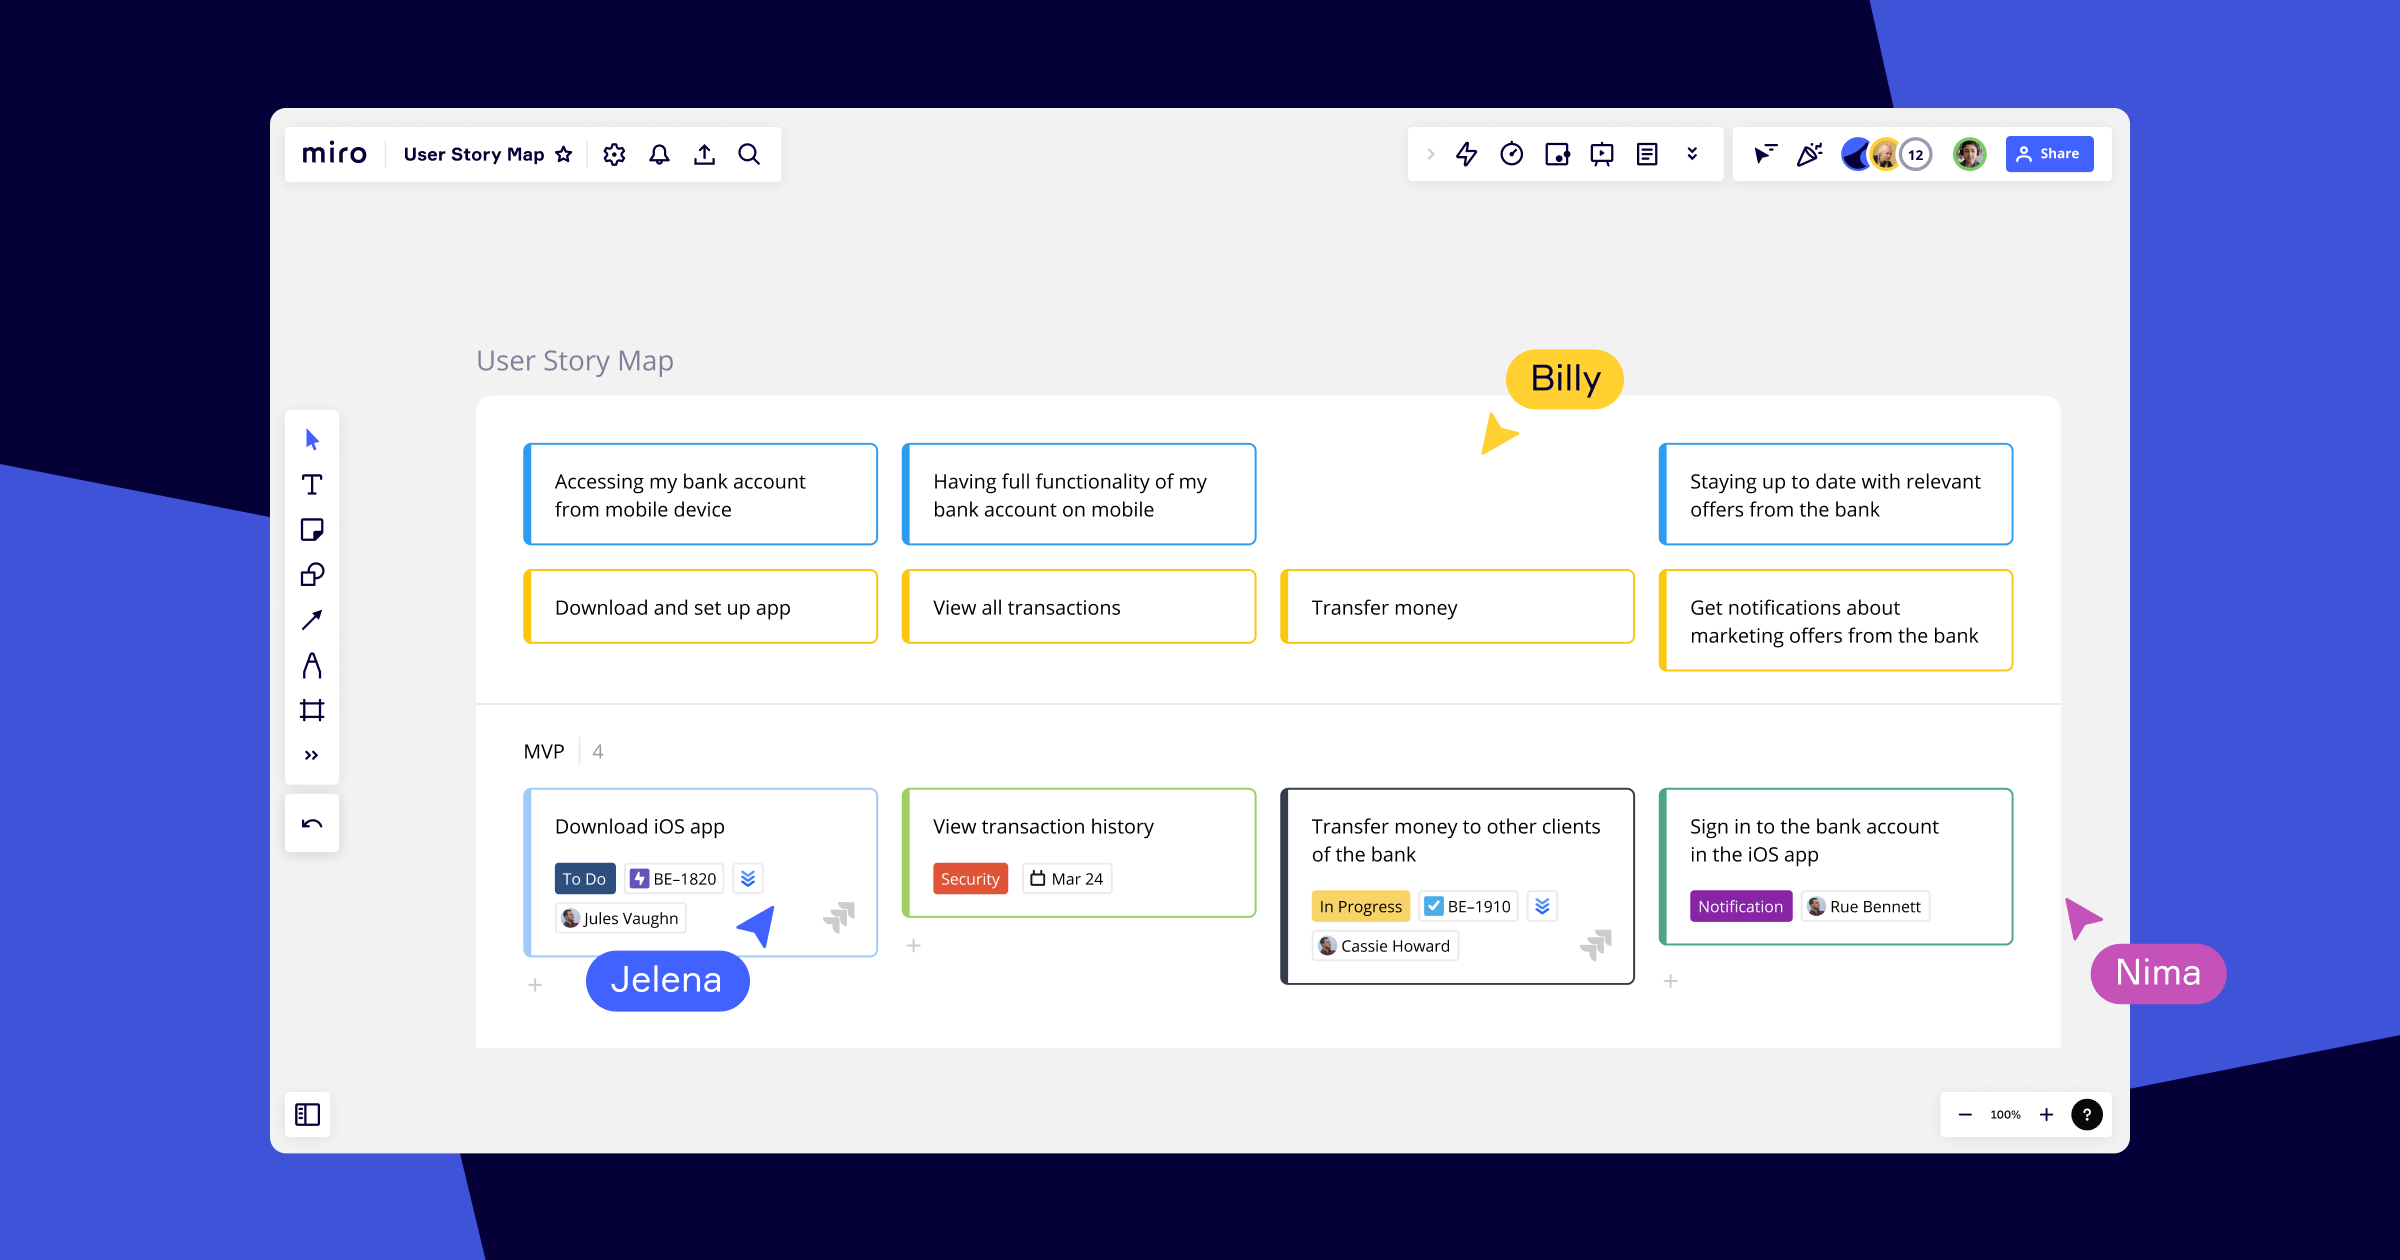Zoom in with the plus button
Image resolution: width=2400 pixels, height=1260 pixels.
tap(2046, 1115)
